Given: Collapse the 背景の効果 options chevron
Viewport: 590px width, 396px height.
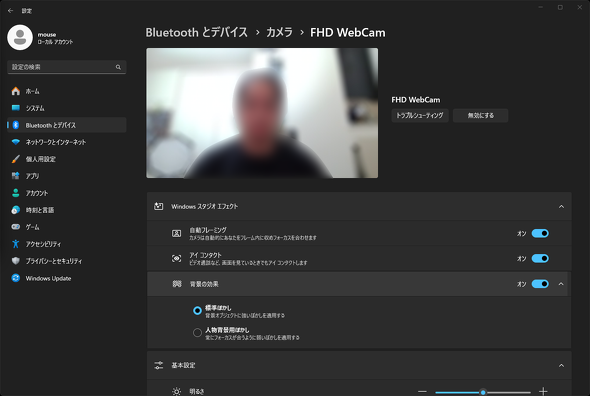Looking at the screenshot, I should click(x=561, y=283).
